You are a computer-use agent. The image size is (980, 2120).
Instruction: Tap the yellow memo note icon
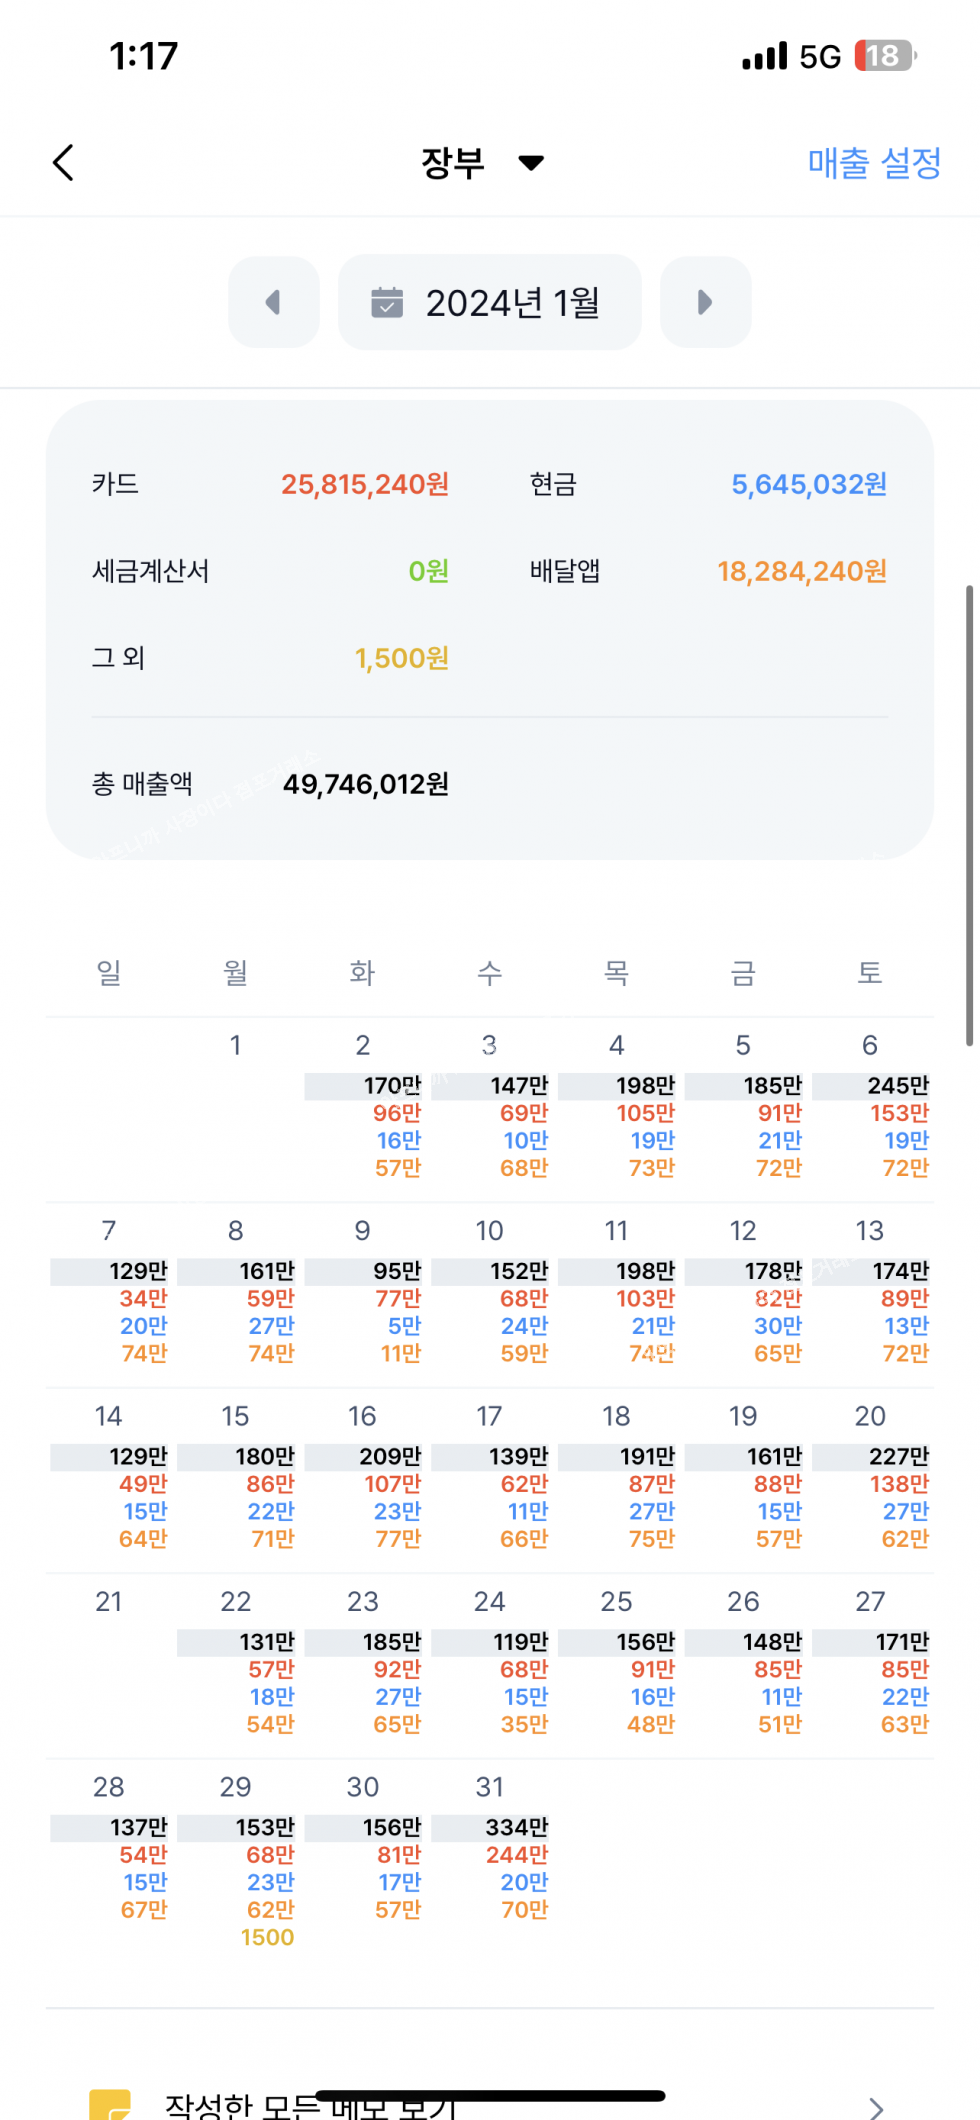[x=110, y=2104]
